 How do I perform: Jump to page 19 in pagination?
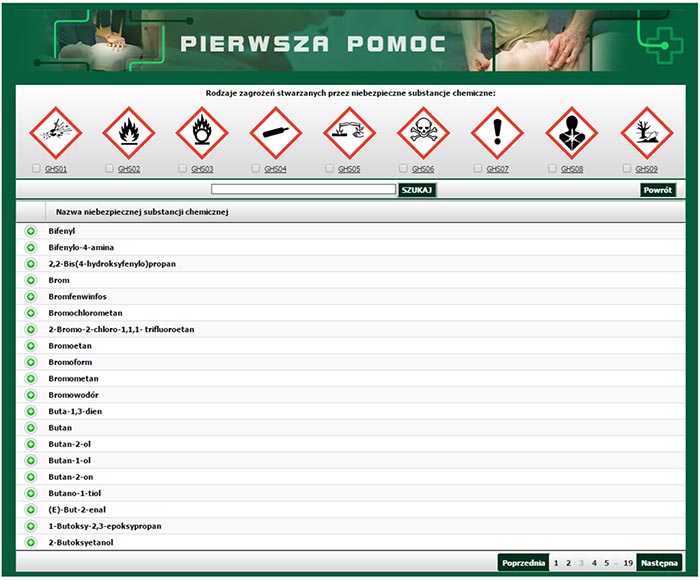coord(627,563)
